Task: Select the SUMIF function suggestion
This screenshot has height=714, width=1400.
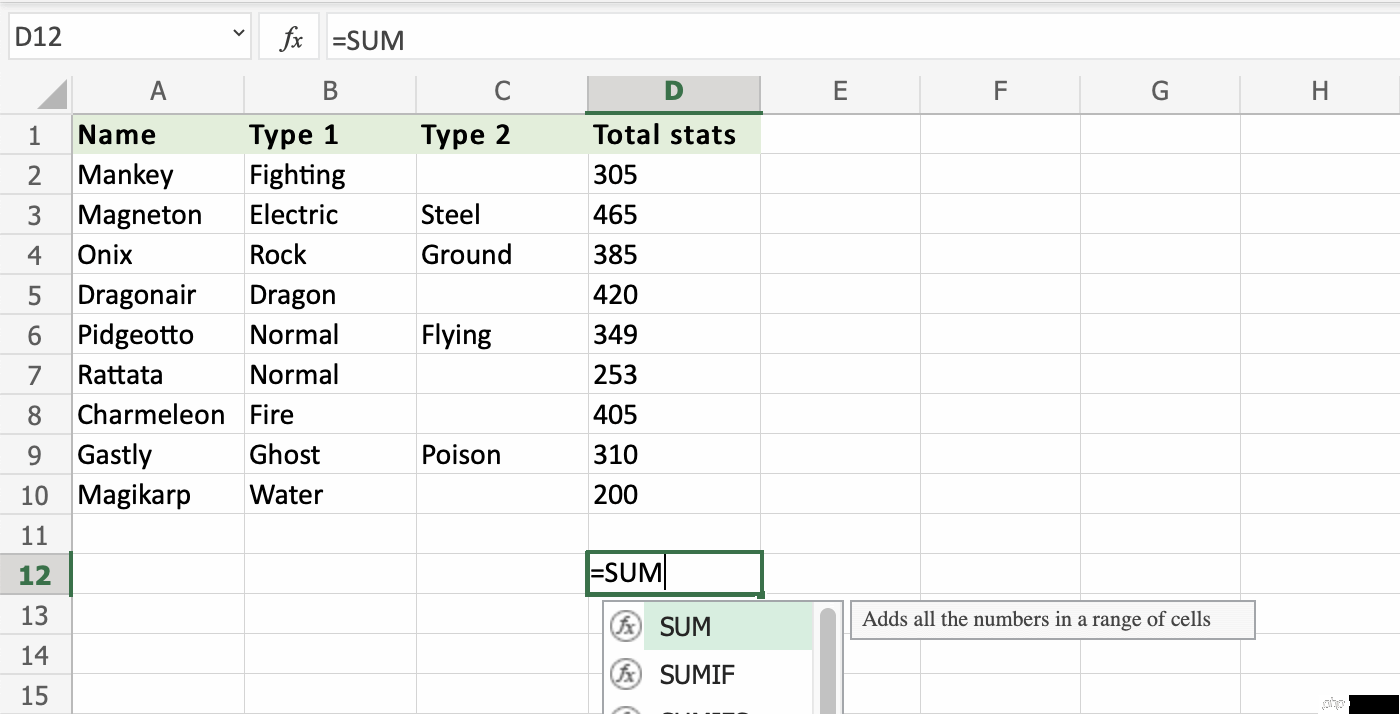Action: [729, 675]
